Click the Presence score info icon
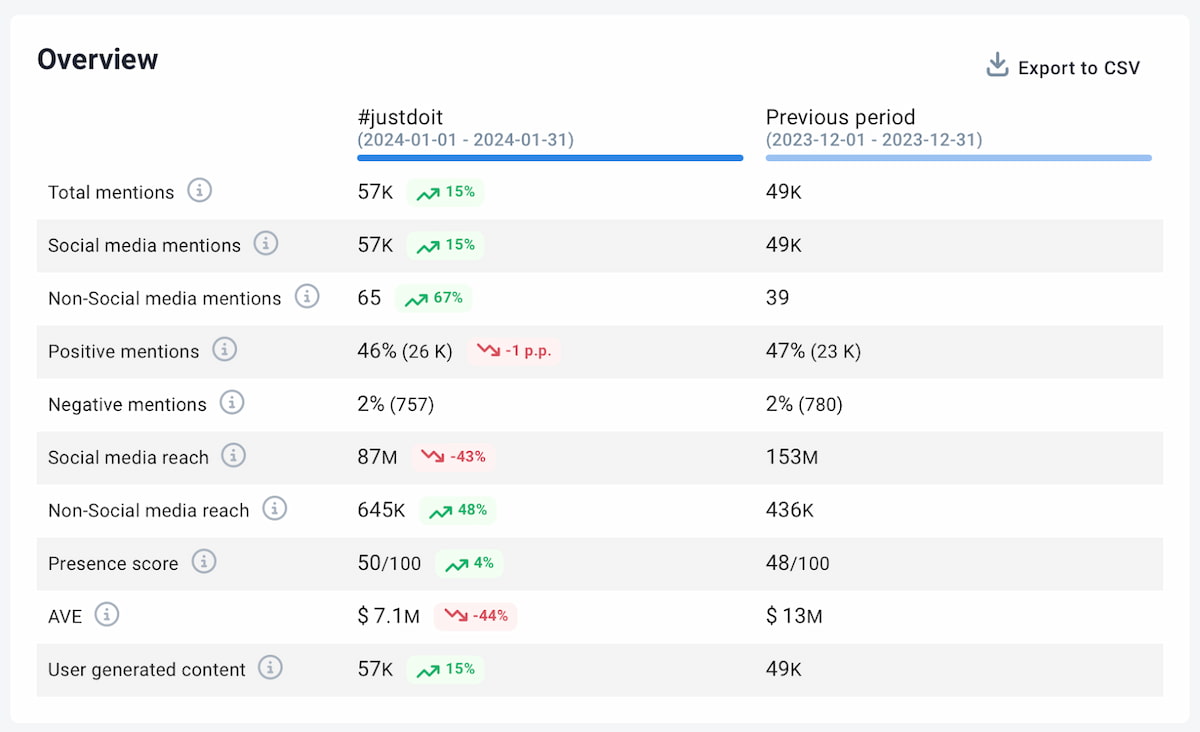 (204, 562)
